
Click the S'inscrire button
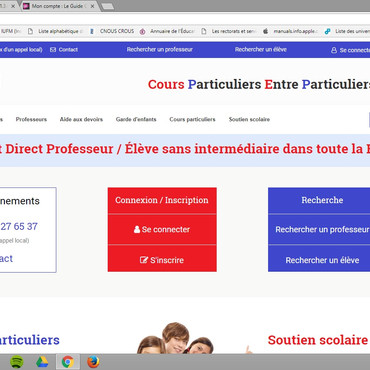pyautogui.click(x=162, y=259)
